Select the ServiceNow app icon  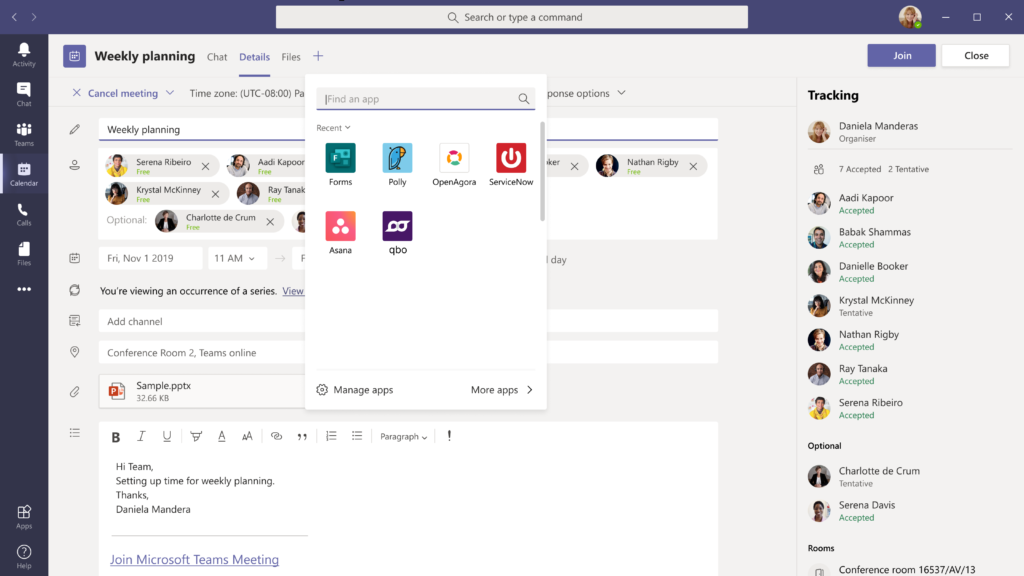511,159
